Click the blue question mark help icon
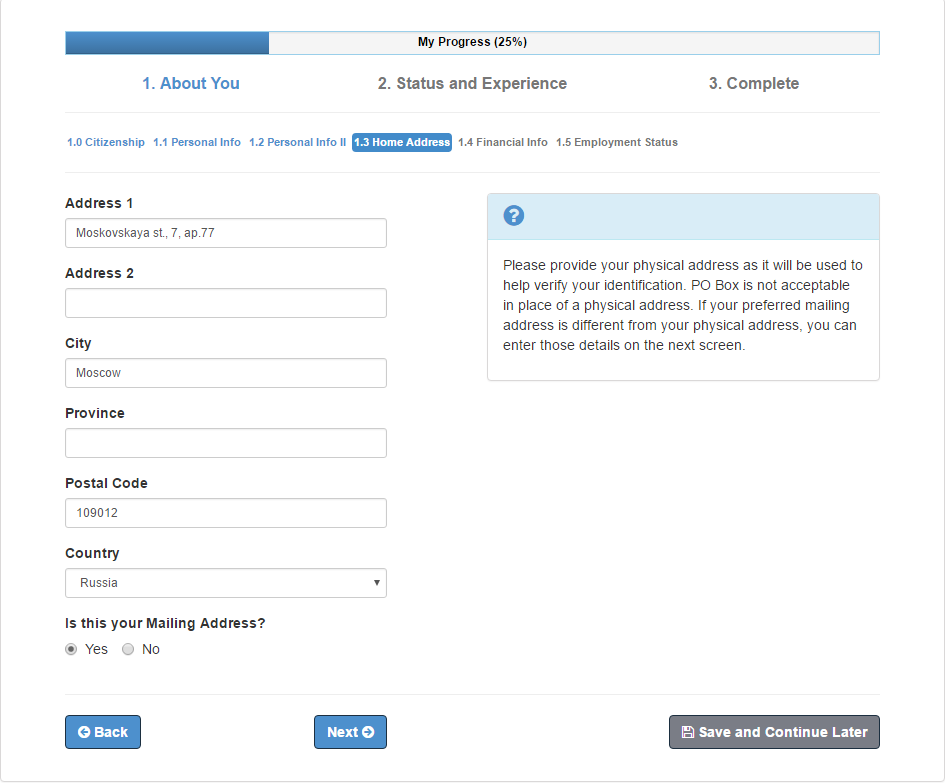945x783 pixels. [x=513, y=216]
